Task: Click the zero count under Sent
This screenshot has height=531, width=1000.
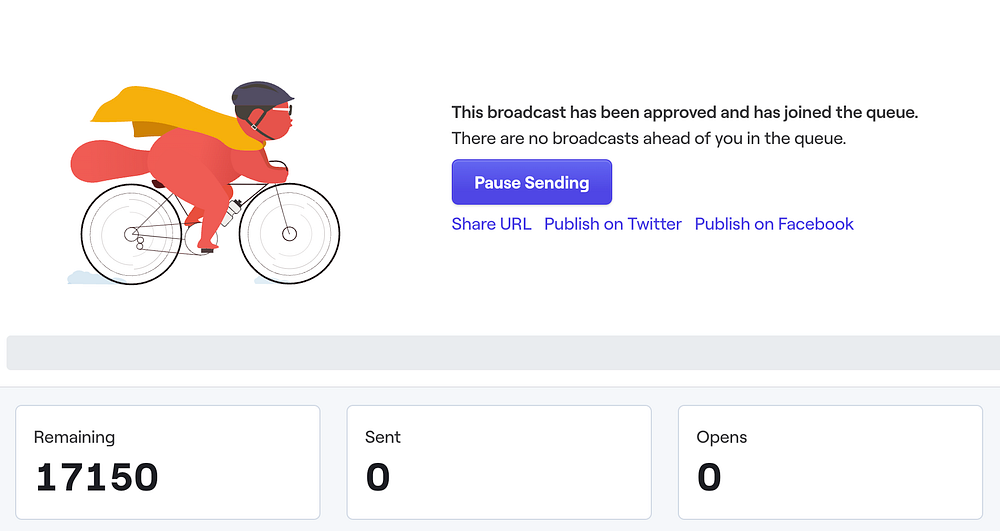Action: click(377, 477)
